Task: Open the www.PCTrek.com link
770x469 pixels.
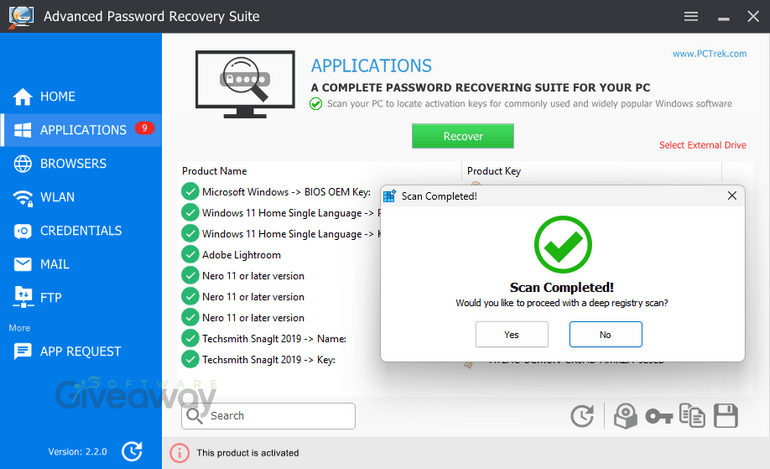Action: point(710,54)
